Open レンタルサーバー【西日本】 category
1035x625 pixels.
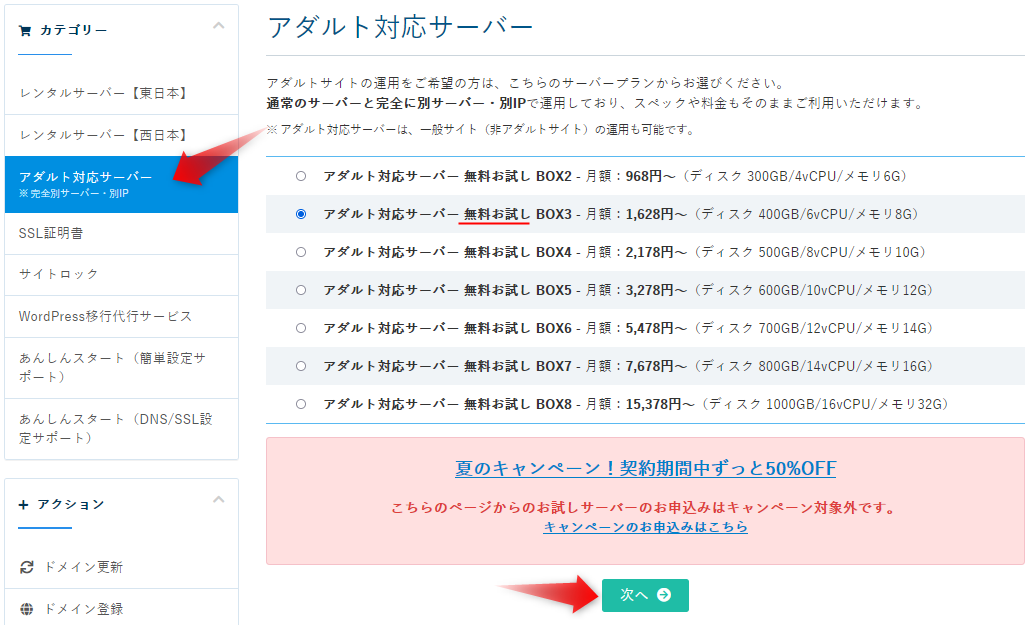coord(104,134)
